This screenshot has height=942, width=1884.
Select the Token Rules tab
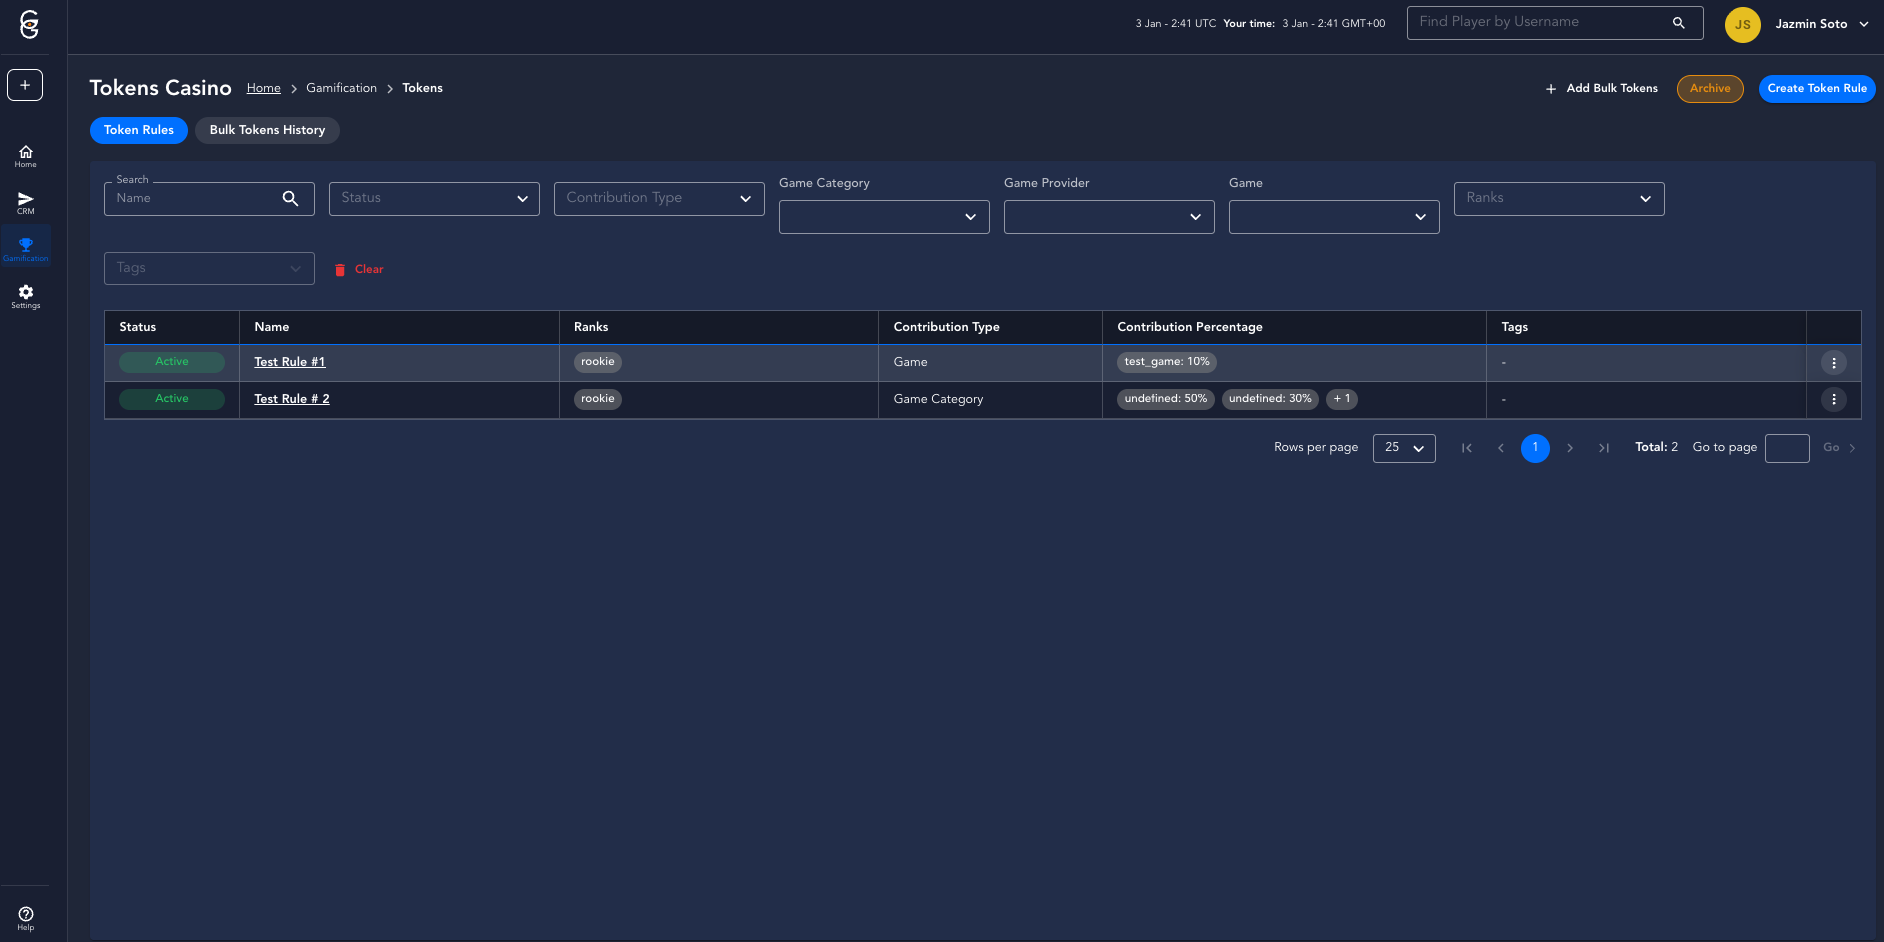pos(139,130)
